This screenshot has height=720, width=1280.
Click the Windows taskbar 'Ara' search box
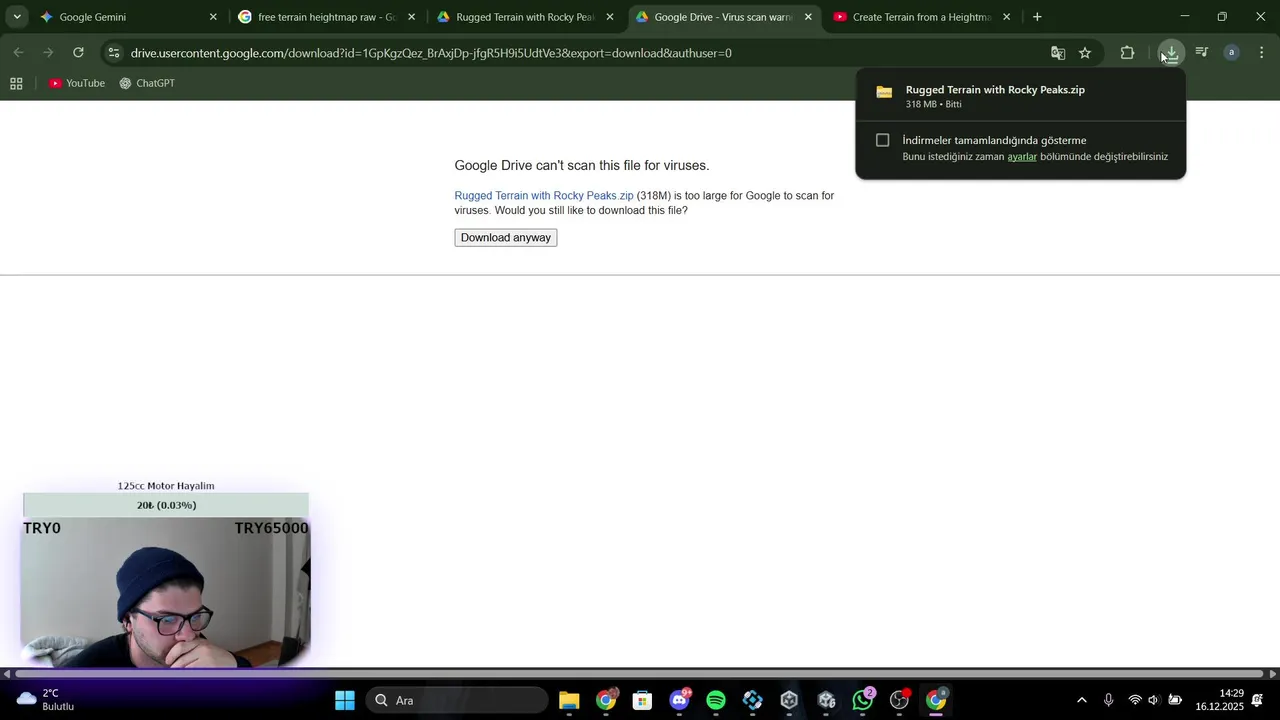tap(458, 700)
